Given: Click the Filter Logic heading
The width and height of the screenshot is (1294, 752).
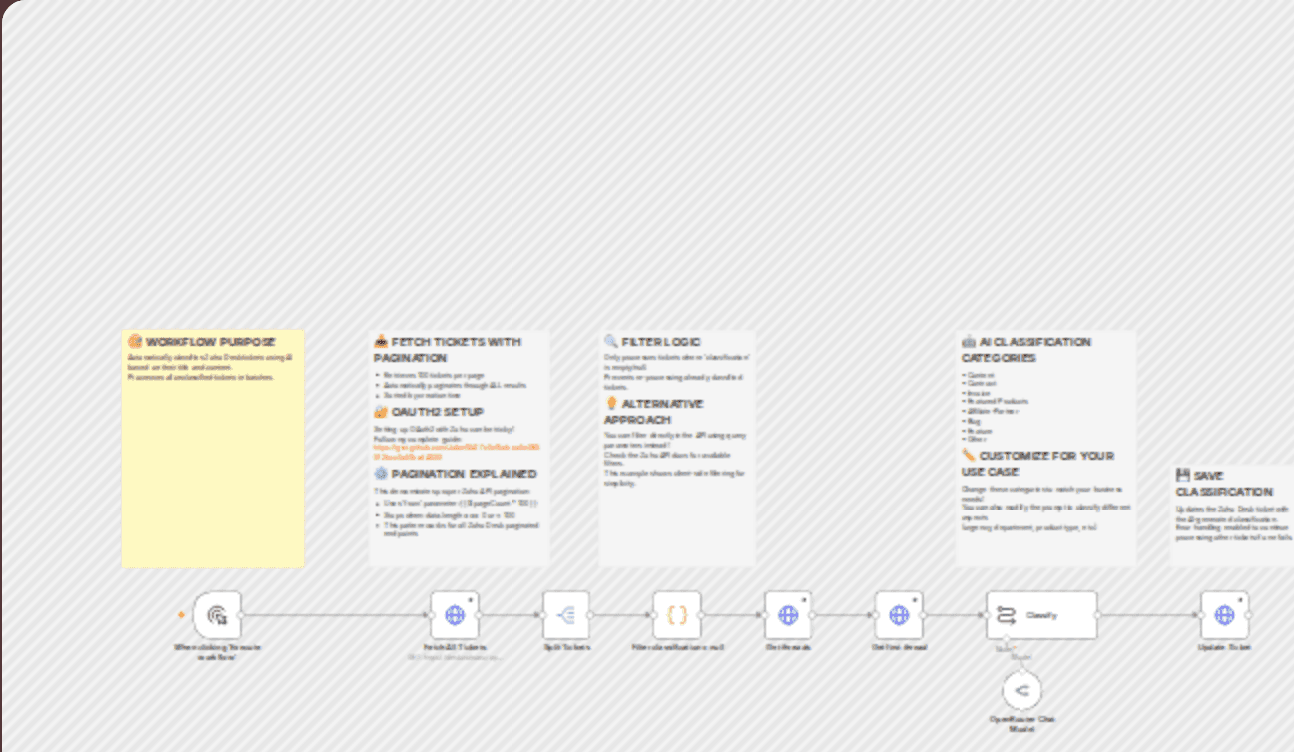Looking at the screenshot, I should click(652, 342).
